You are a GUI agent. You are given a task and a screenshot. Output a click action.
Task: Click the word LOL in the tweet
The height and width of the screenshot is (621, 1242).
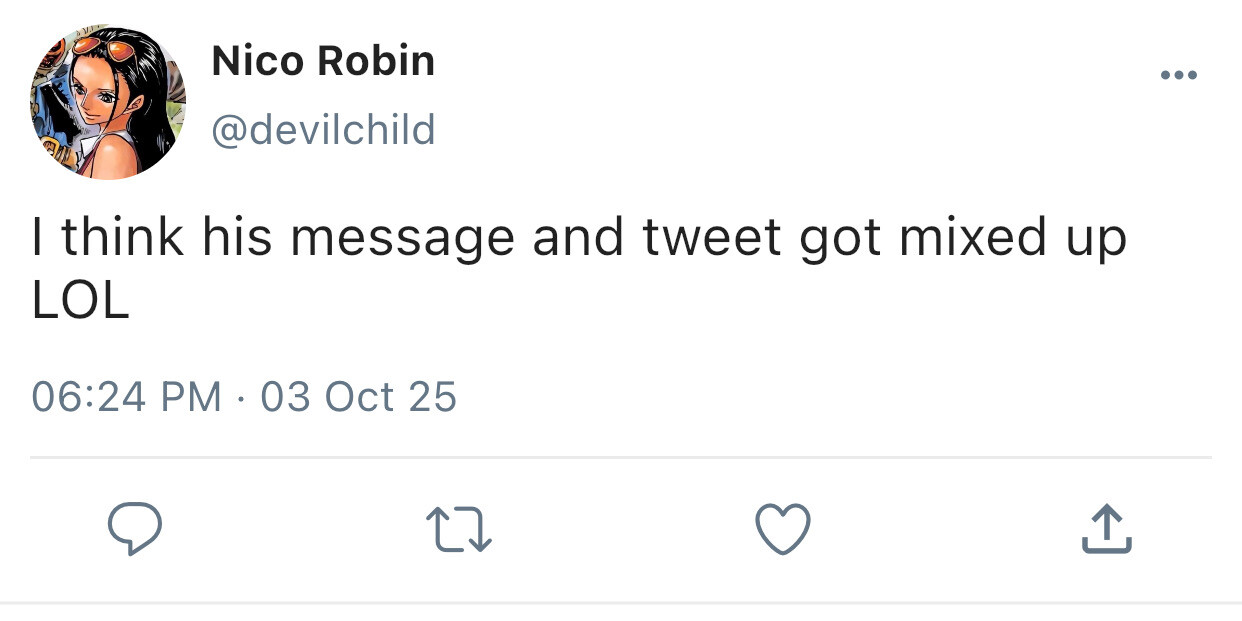click(80, 302)
